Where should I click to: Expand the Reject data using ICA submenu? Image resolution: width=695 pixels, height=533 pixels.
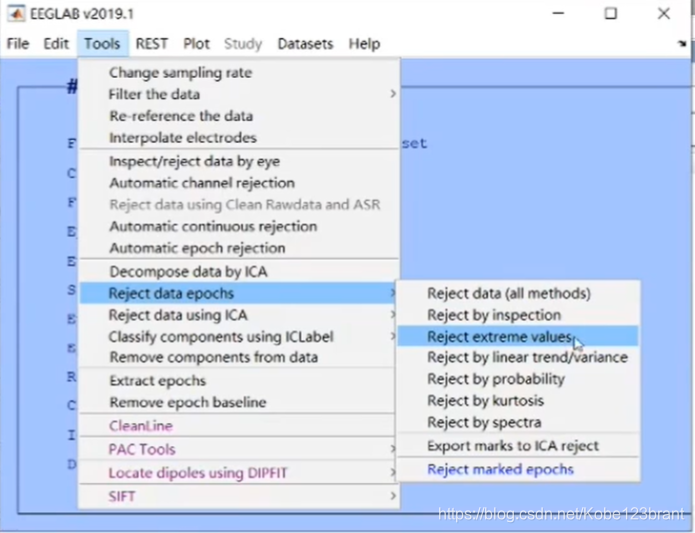tap(238, 315)
